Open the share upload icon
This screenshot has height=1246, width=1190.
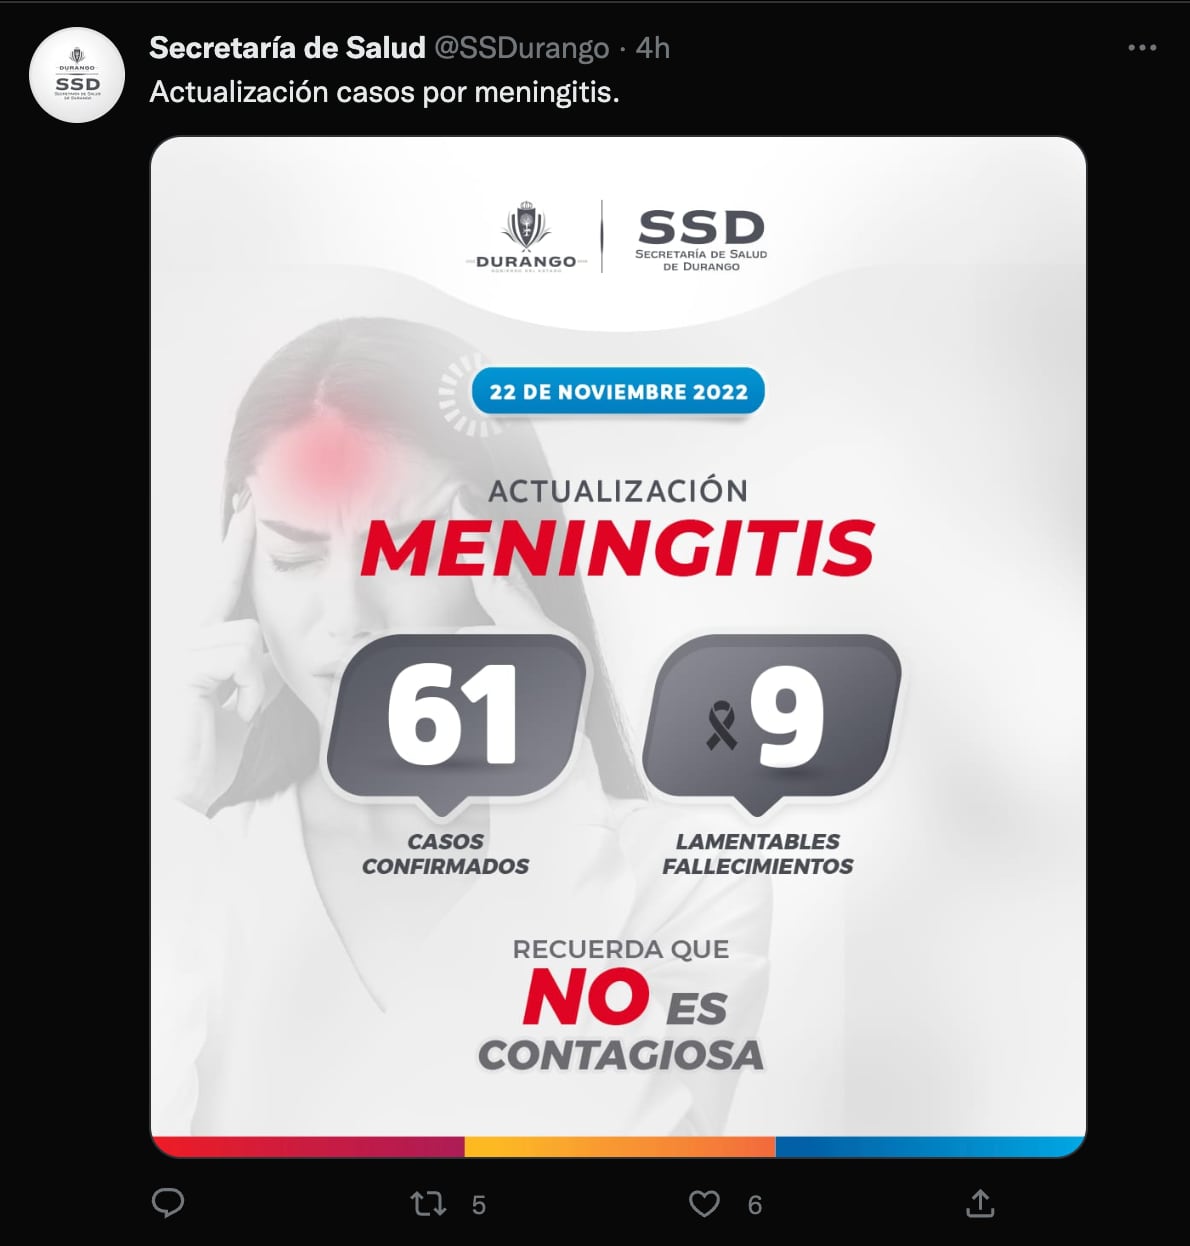tap(981, 1204)
